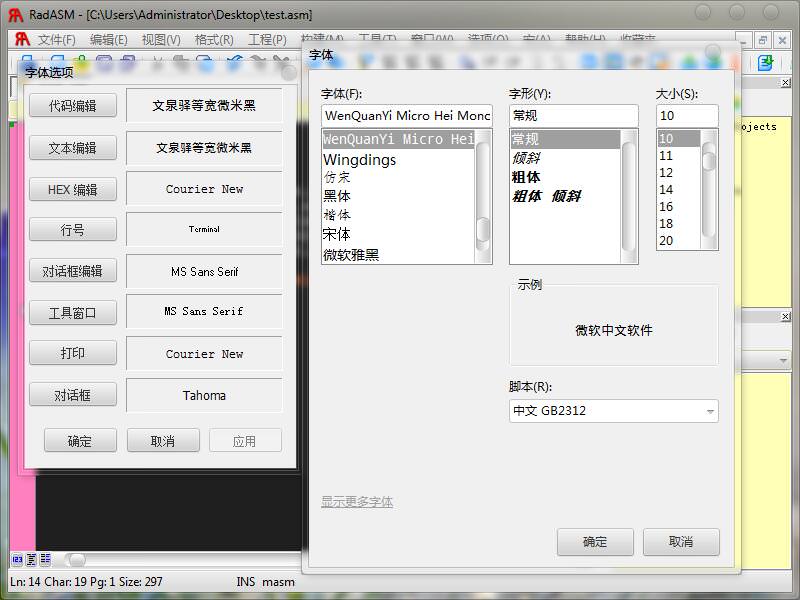The image size is (800, 600).
Task: Confirm with 确定 in 字体选项 dialog
Action: tap(80, 441)
